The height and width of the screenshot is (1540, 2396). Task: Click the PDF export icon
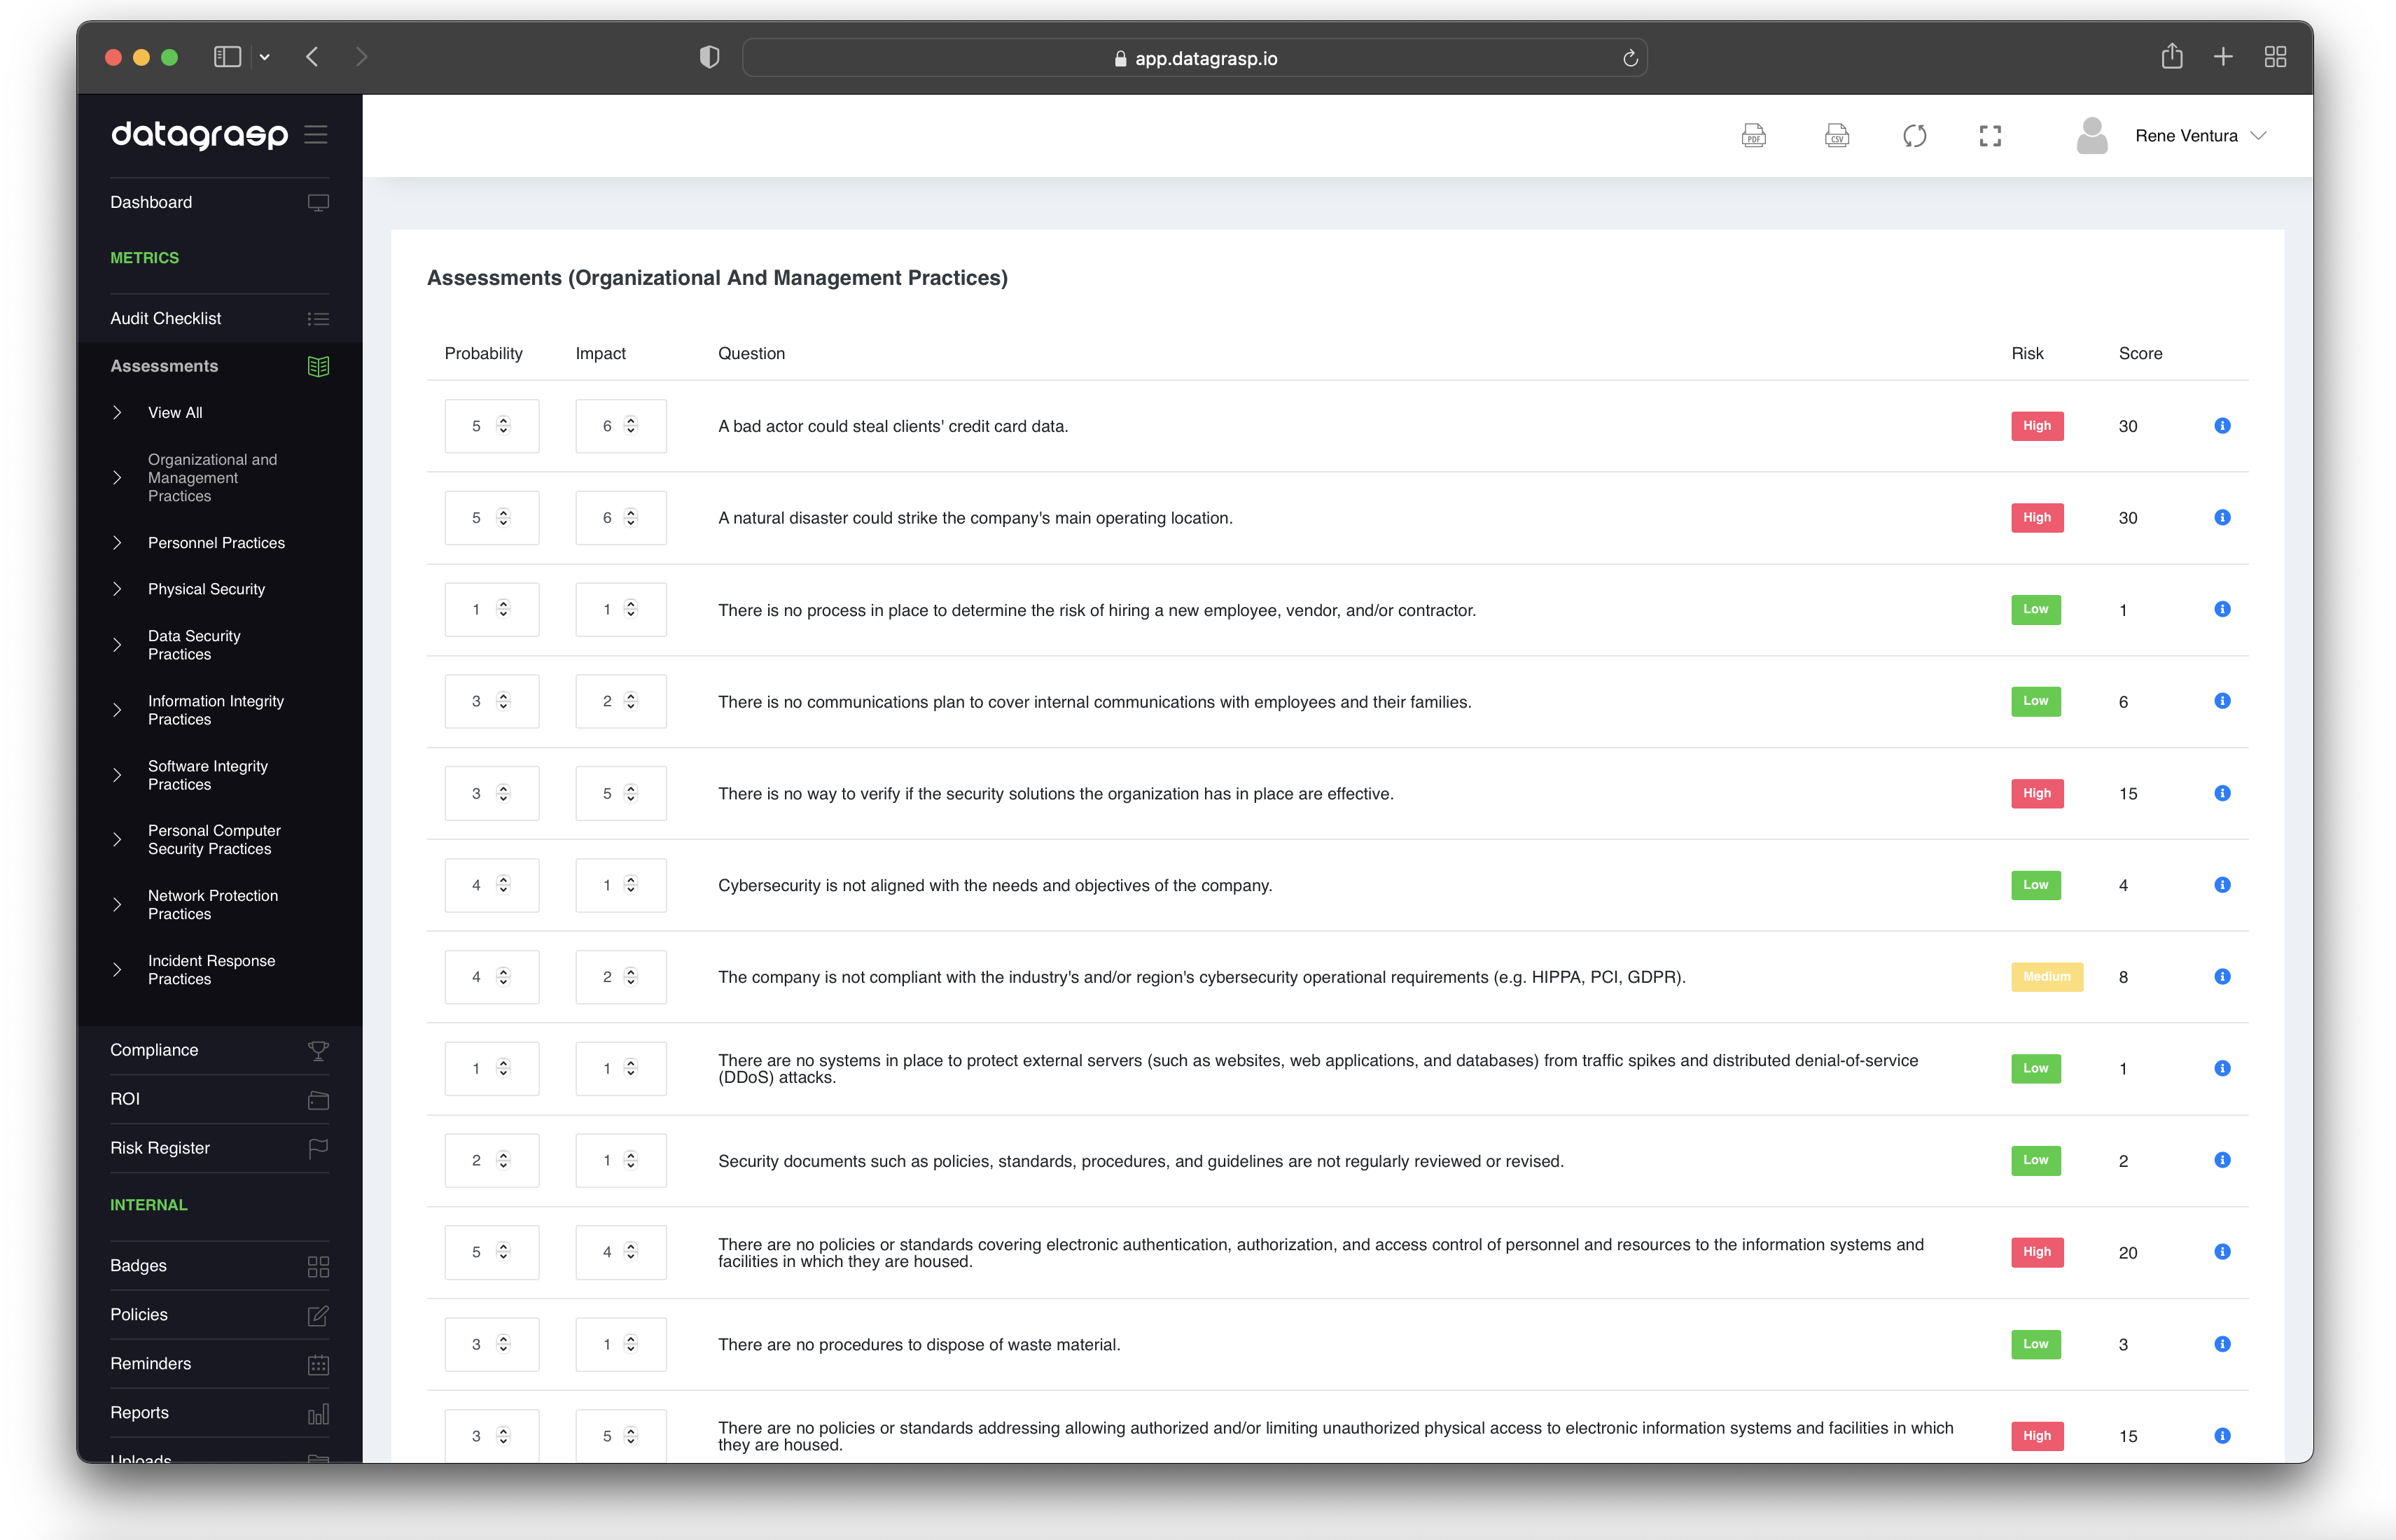click(1753, 136)
